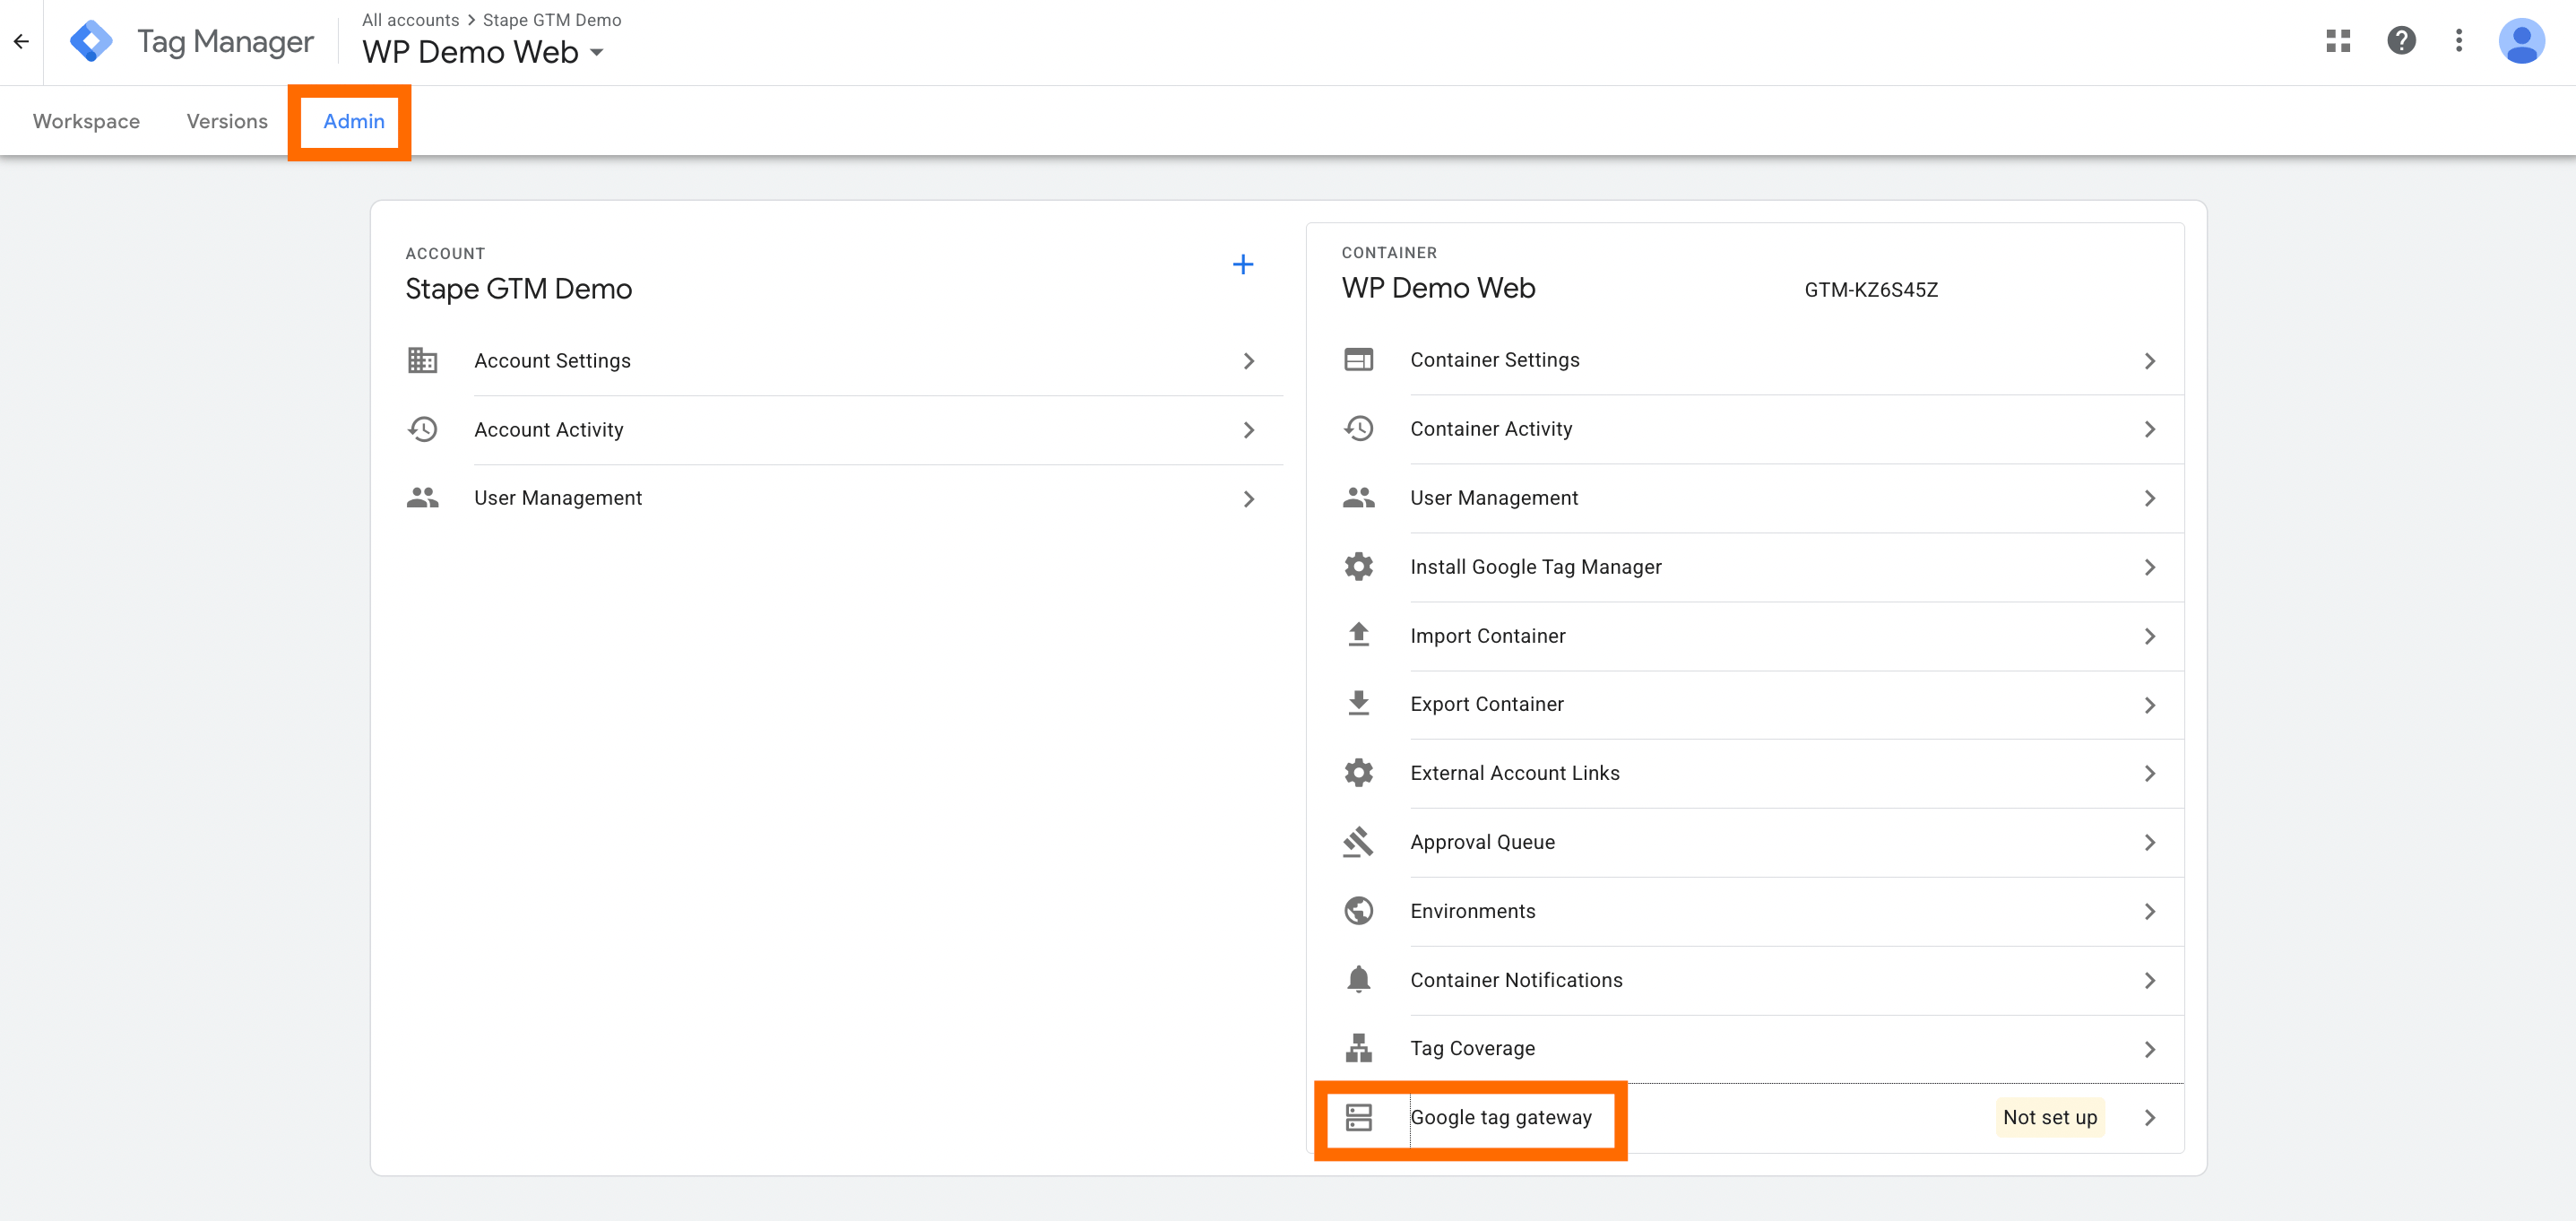This screenshot has height=1221, width=2576.
Task: Click the Container Activity history icon
Action: pos(1358,428)
